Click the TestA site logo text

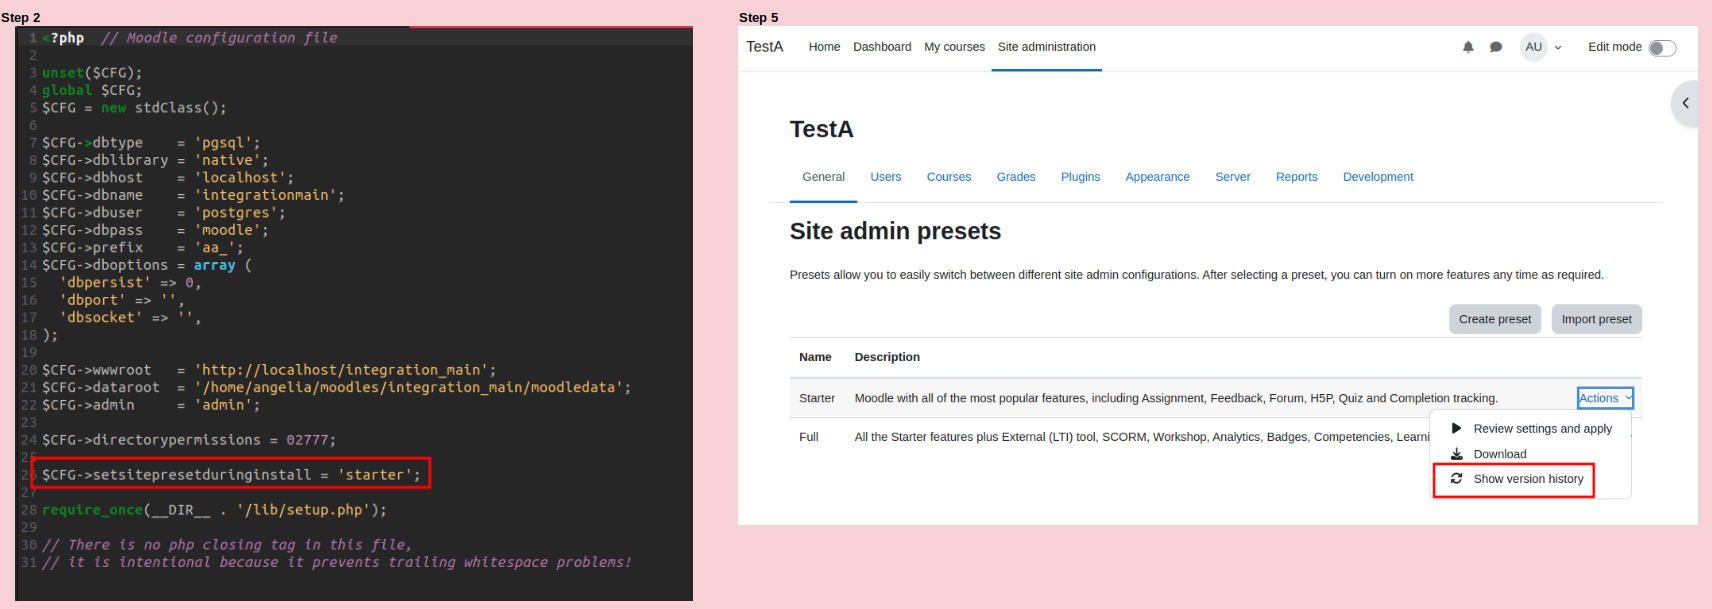tap(765, 47)
